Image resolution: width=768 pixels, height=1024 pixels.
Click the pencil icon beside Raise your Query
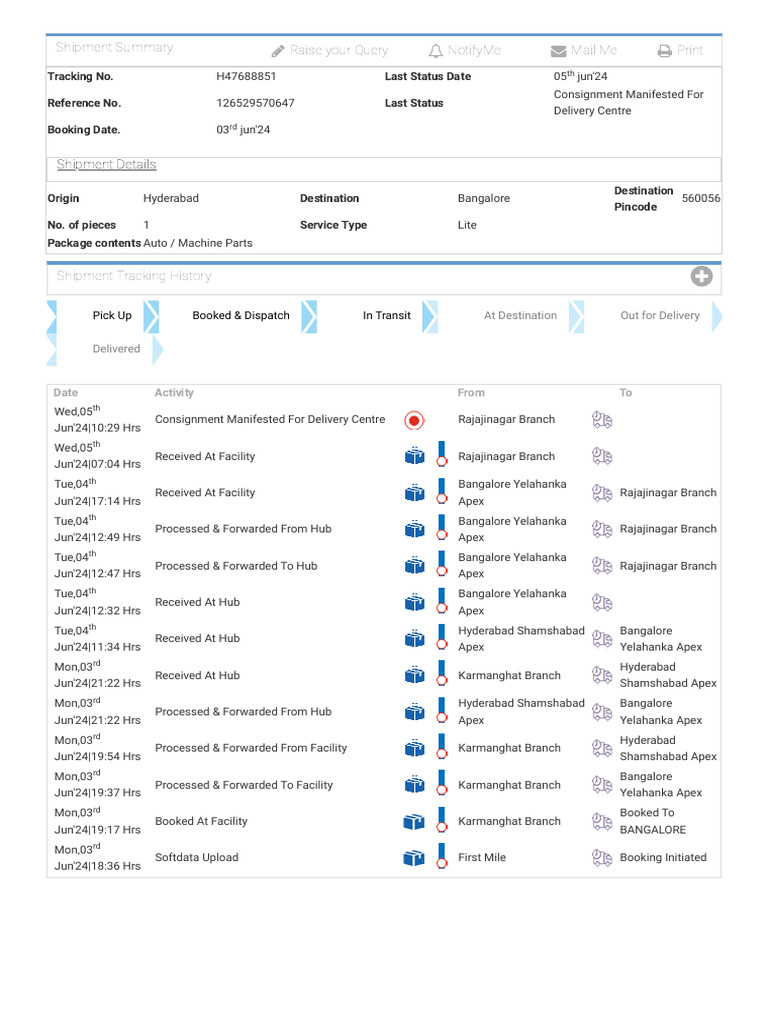point(278,51)
